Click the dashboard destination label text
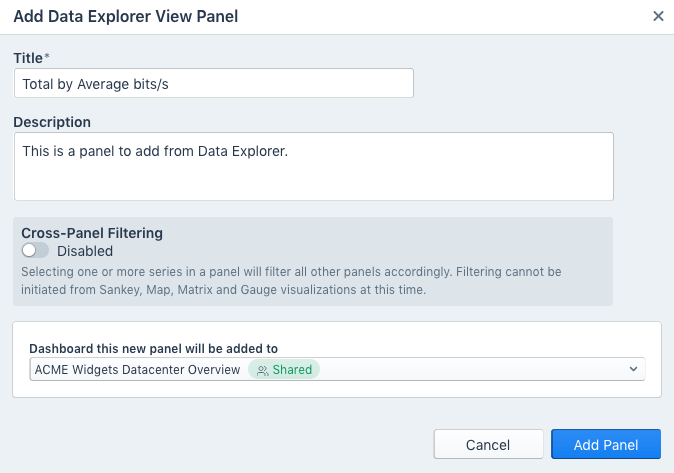 (153, 348)
